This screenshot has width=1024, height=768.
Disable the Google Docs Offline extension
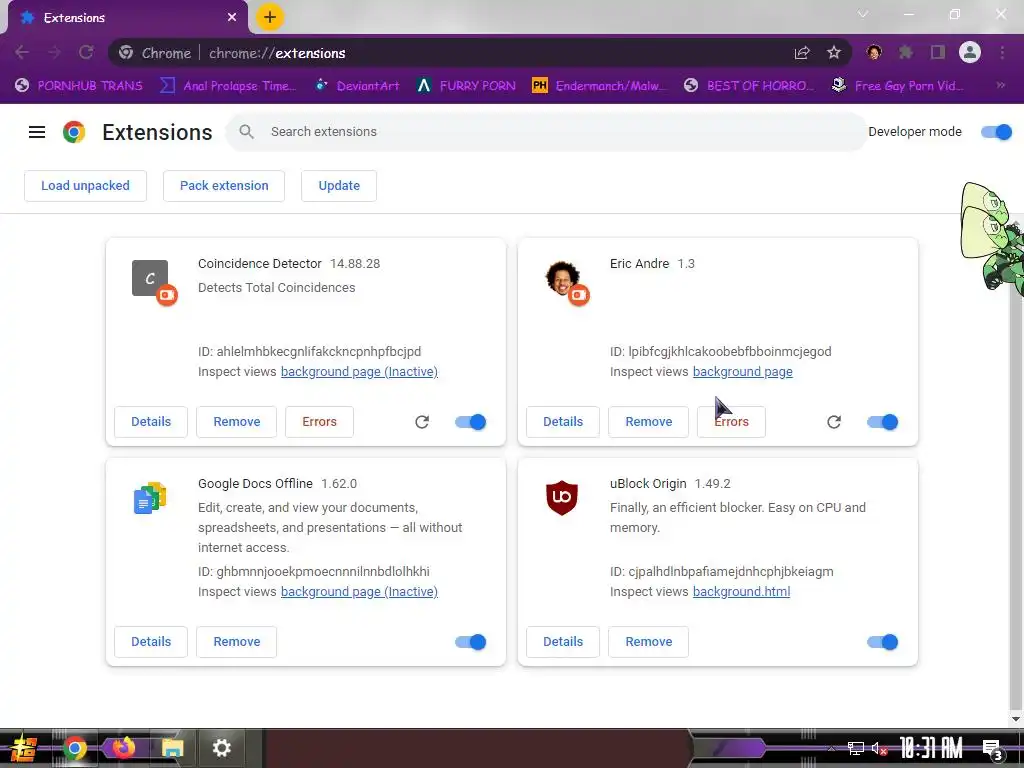471,642
